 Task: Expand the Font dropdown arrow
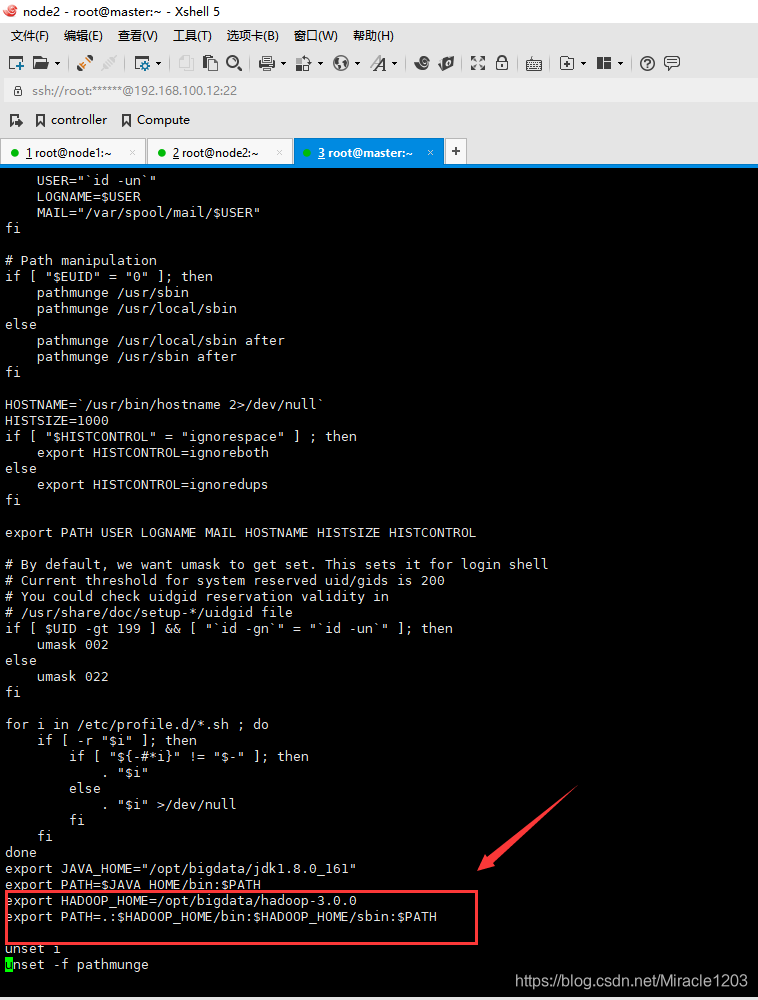395,63
